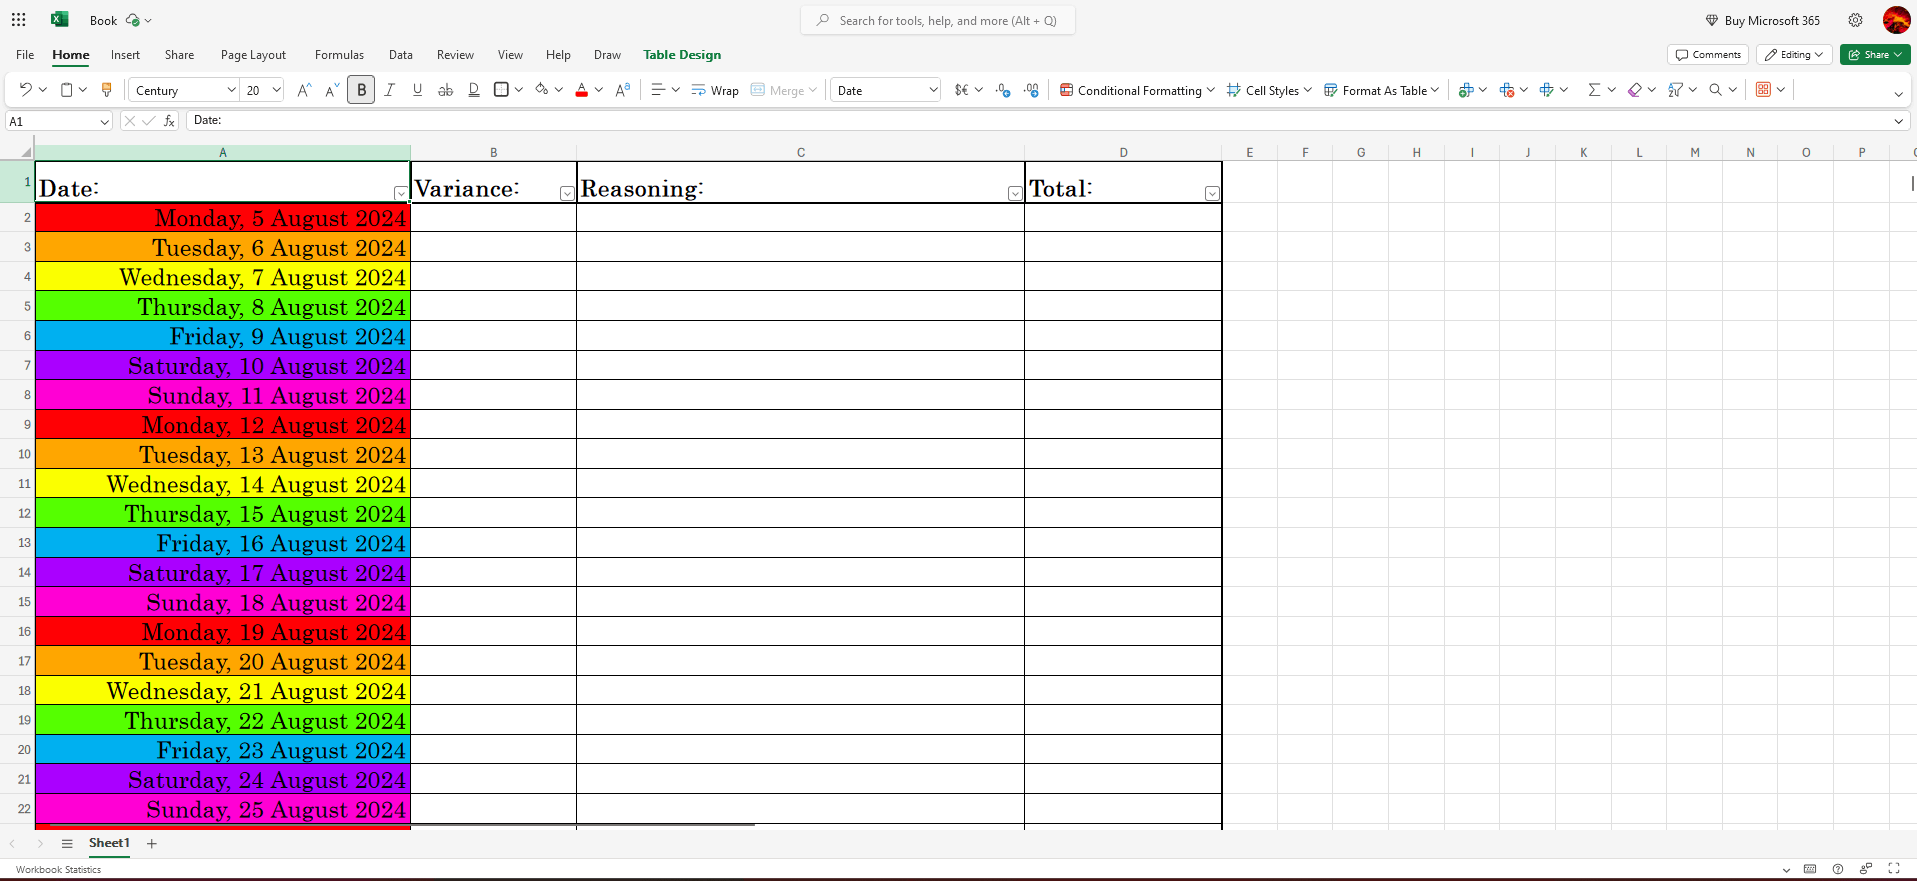
Task: Switch to the Data tab
Action: pyautogui.click(x=401, y=55)
